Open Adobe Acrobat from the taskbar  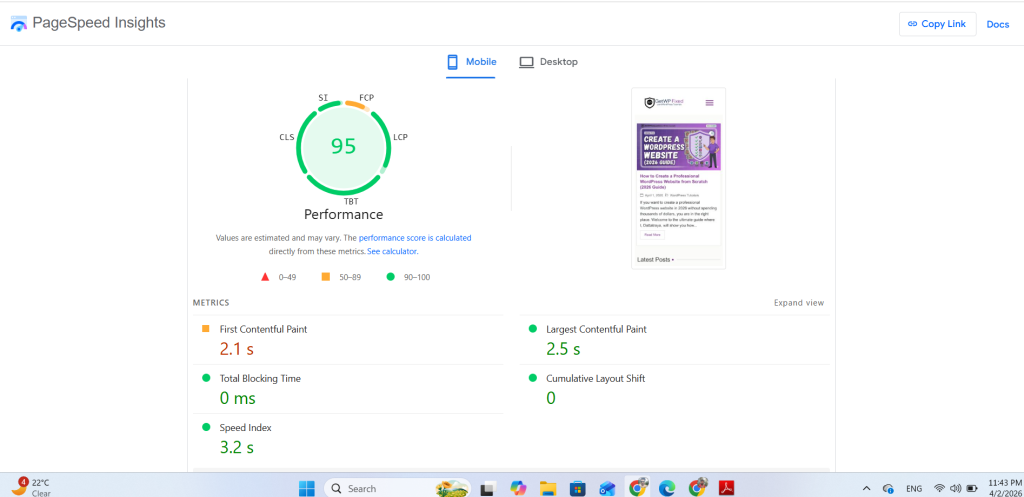[727, 488]
